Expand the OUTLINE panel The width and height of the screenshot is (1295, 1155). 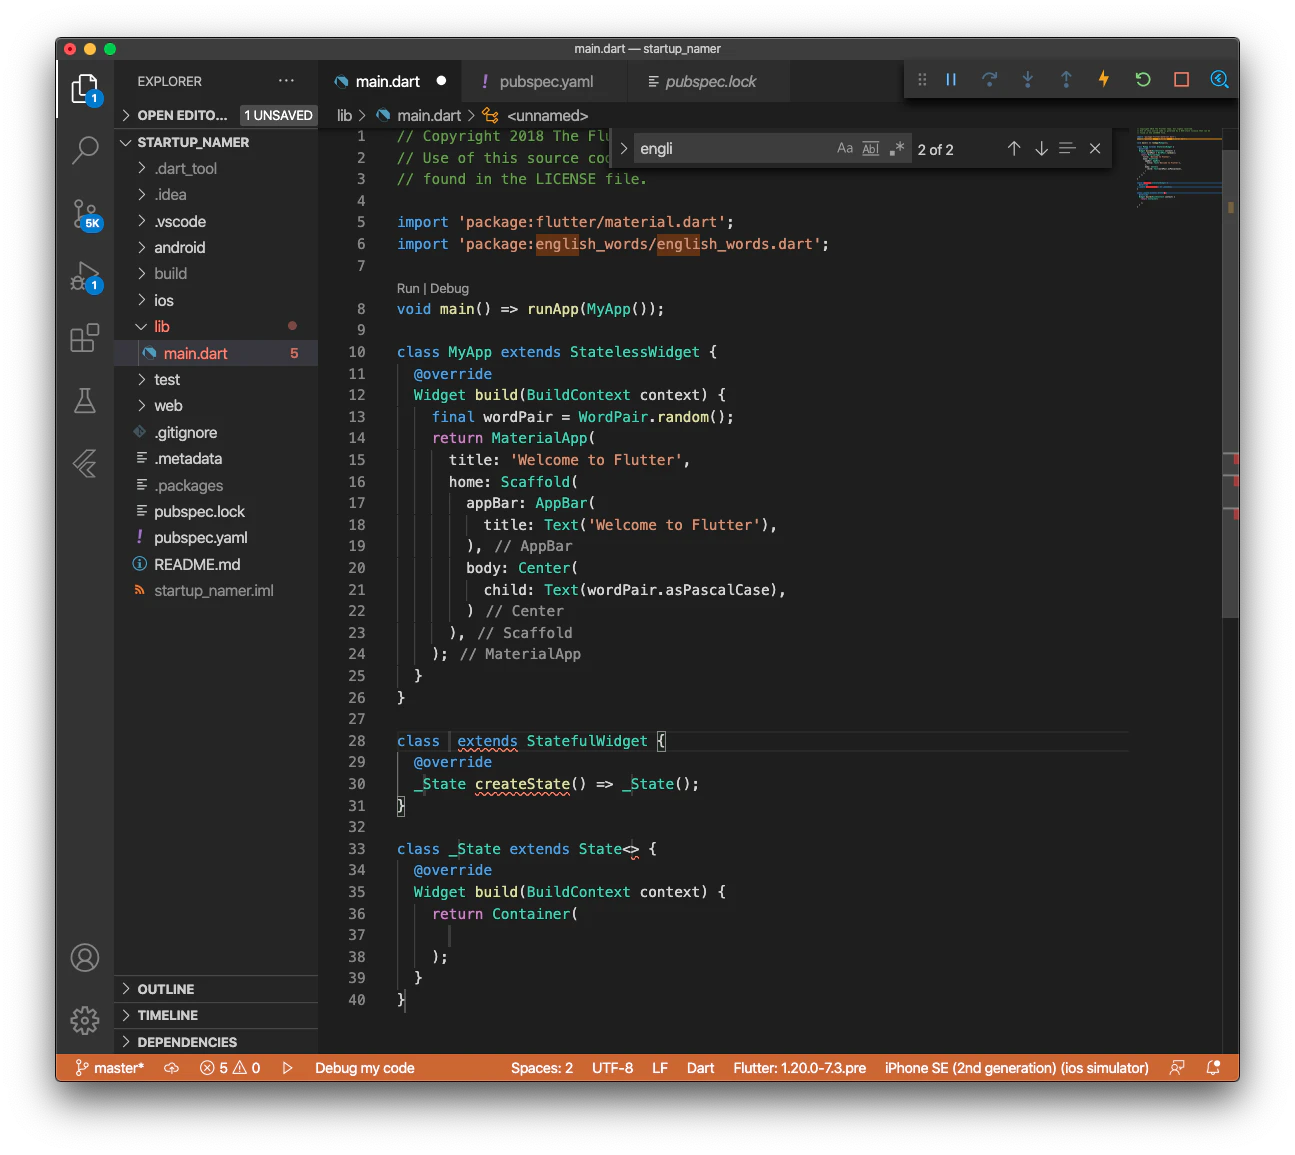[166, 989]
